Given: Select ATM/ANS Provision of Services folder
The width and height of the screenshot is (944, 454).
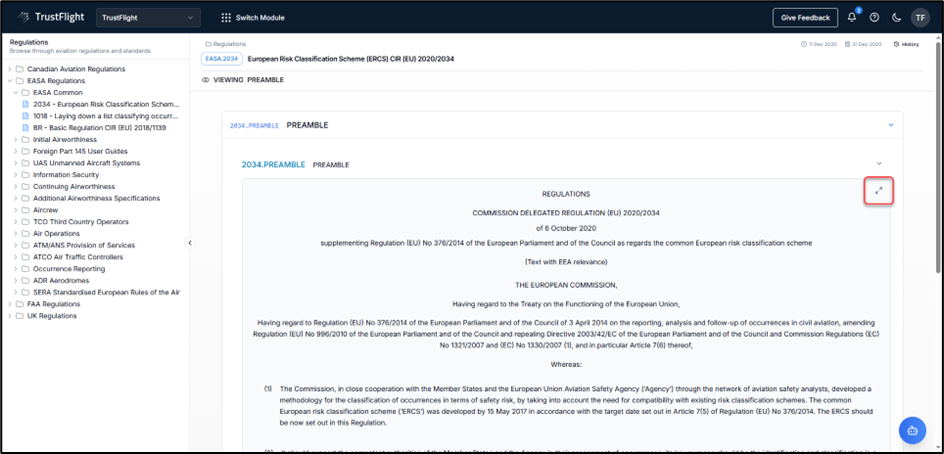Looking at the screenshot, I should pos(84,245).
